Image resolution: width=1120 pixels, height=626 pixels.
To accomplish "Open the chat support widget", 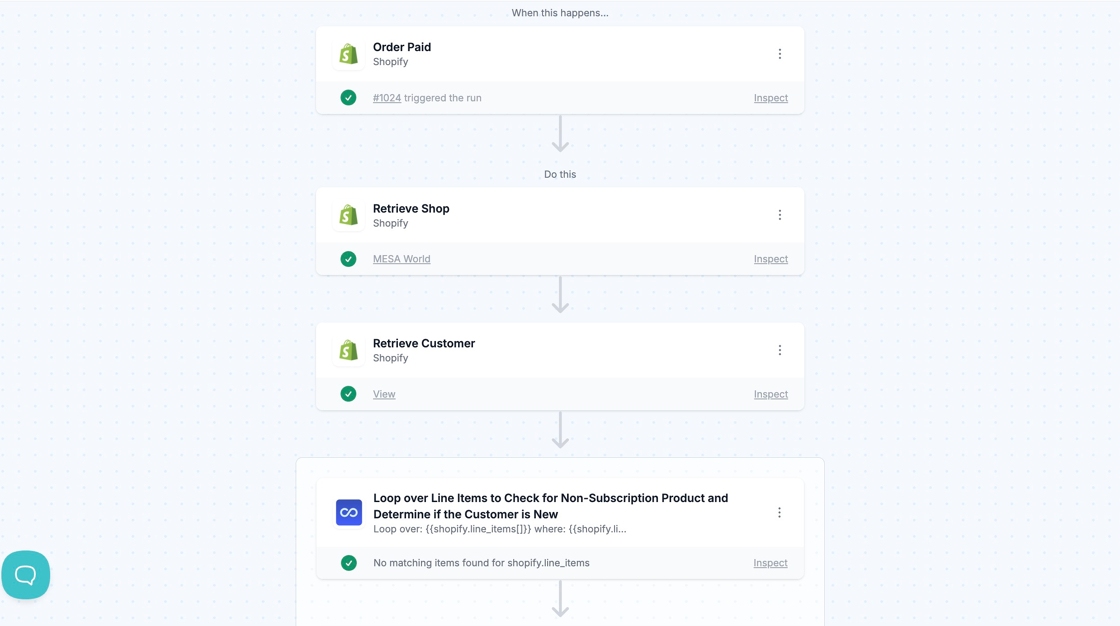I will tap(26, 575).
